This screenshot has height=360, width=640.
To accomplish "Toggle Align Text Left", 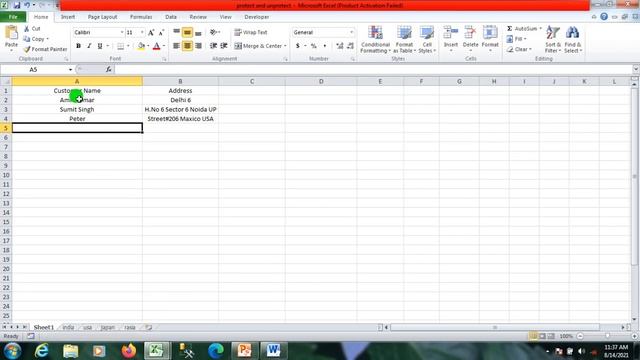I will 176,46.
